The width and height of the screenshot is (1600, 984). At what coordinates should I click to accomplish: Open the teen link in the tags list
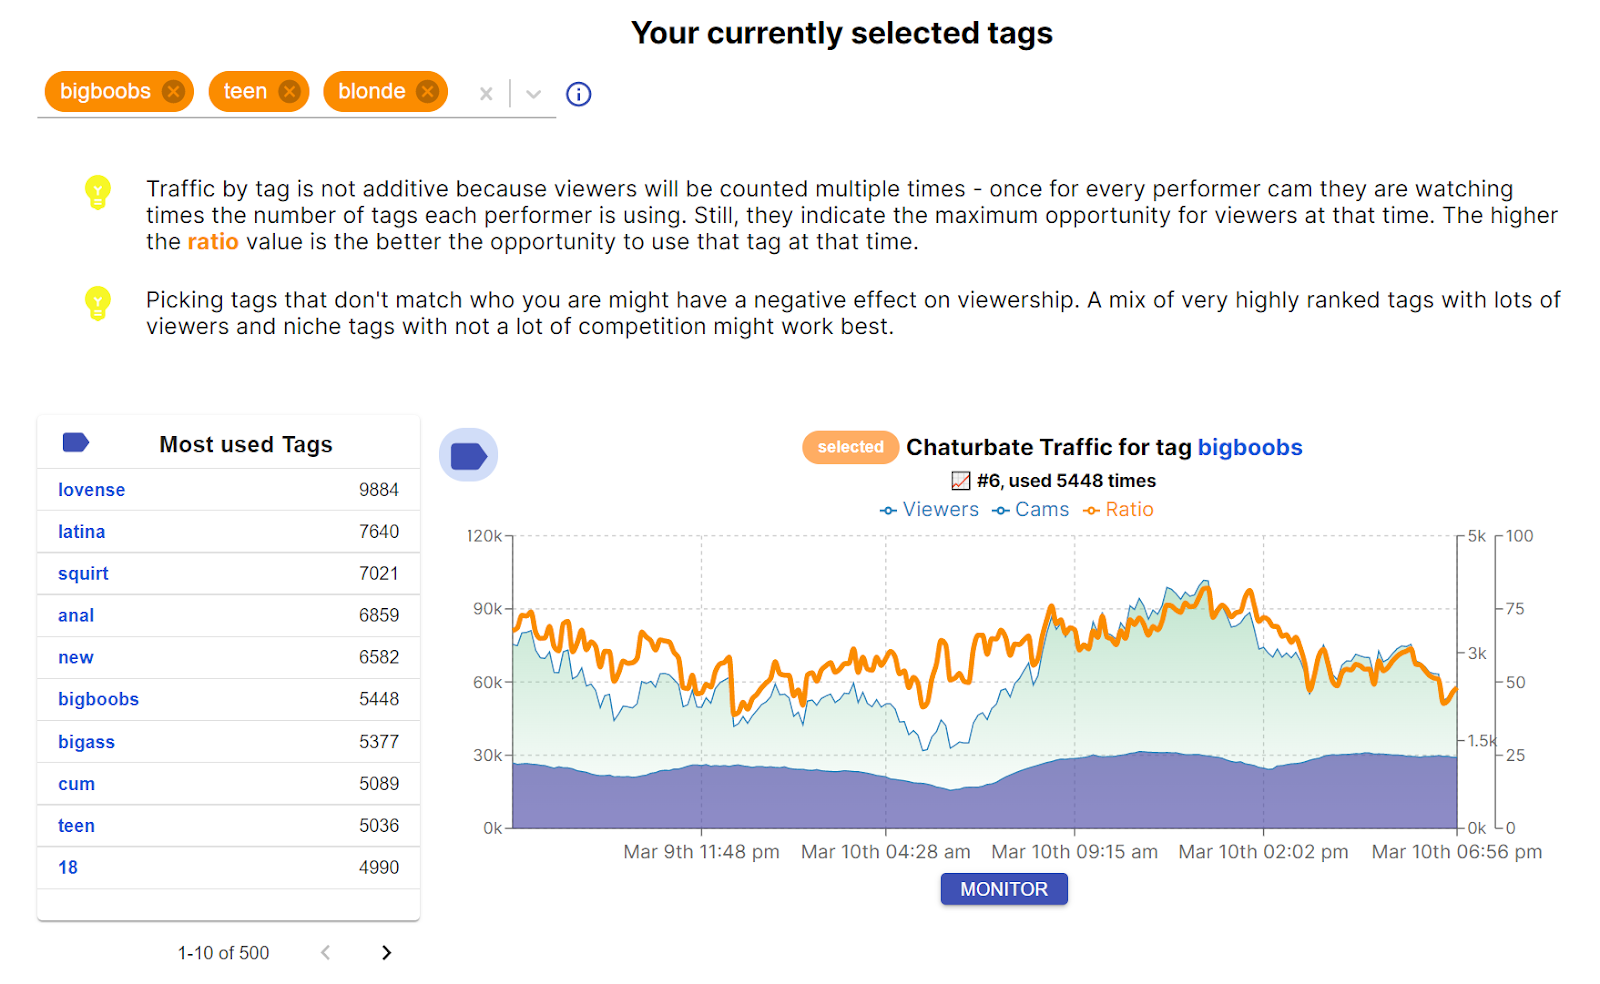coord(76,826)
